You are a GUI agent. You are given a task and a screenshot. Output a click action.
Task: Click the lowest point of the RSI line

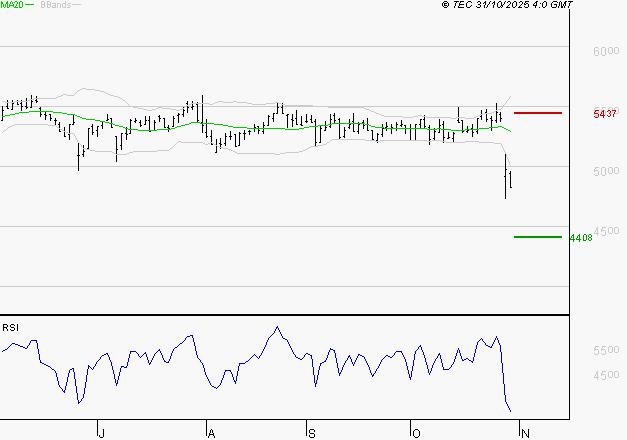(x=510, y=410)
